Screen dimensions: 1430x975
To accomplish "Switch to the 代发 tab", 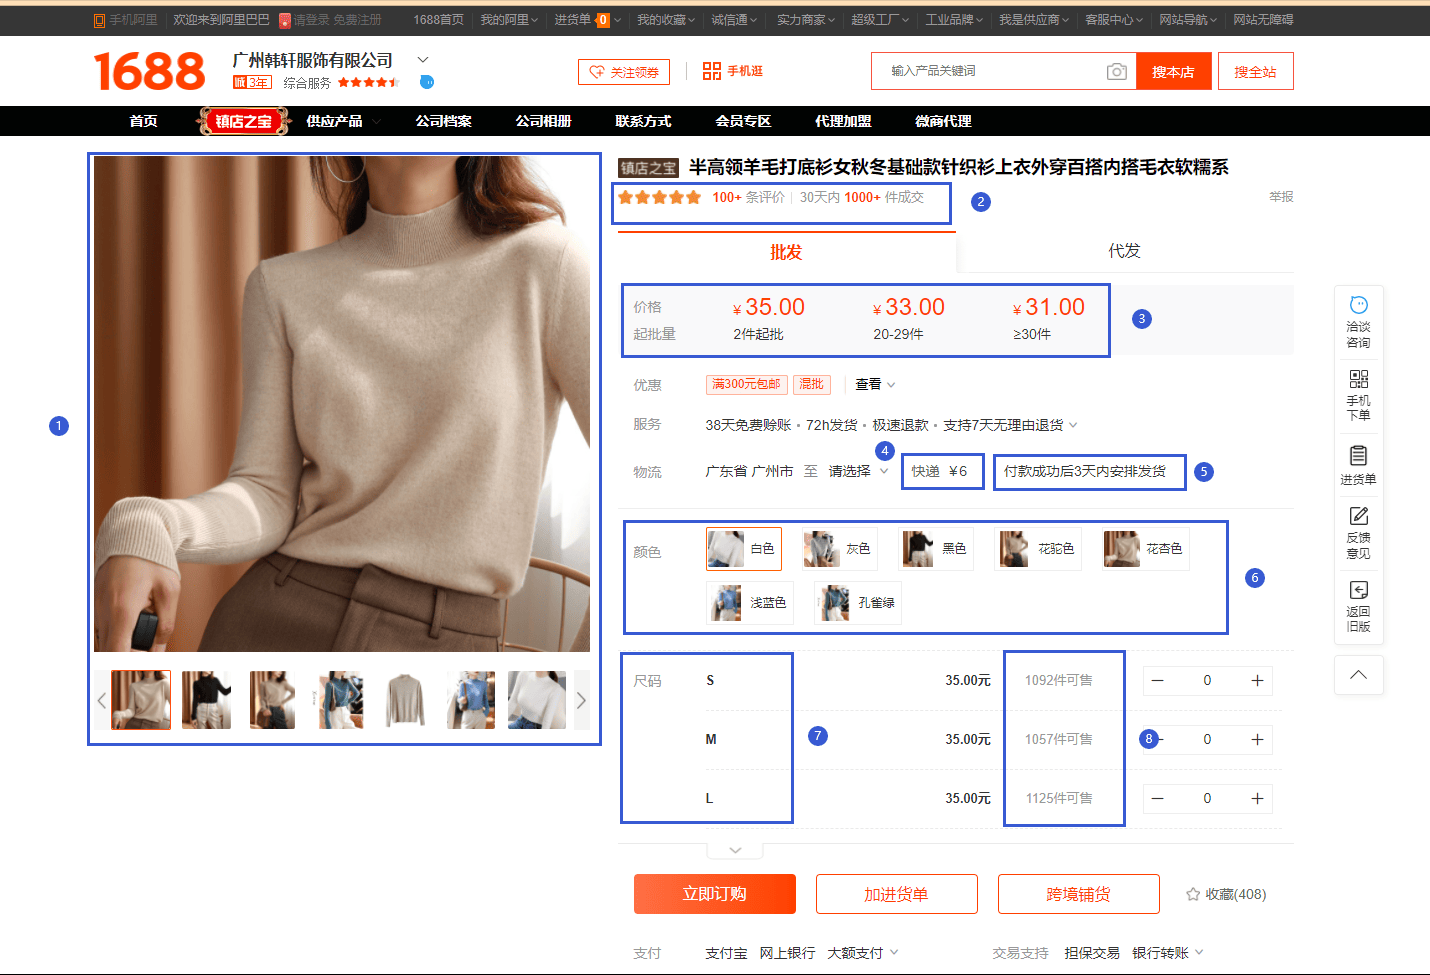I will coord(1124,251).
